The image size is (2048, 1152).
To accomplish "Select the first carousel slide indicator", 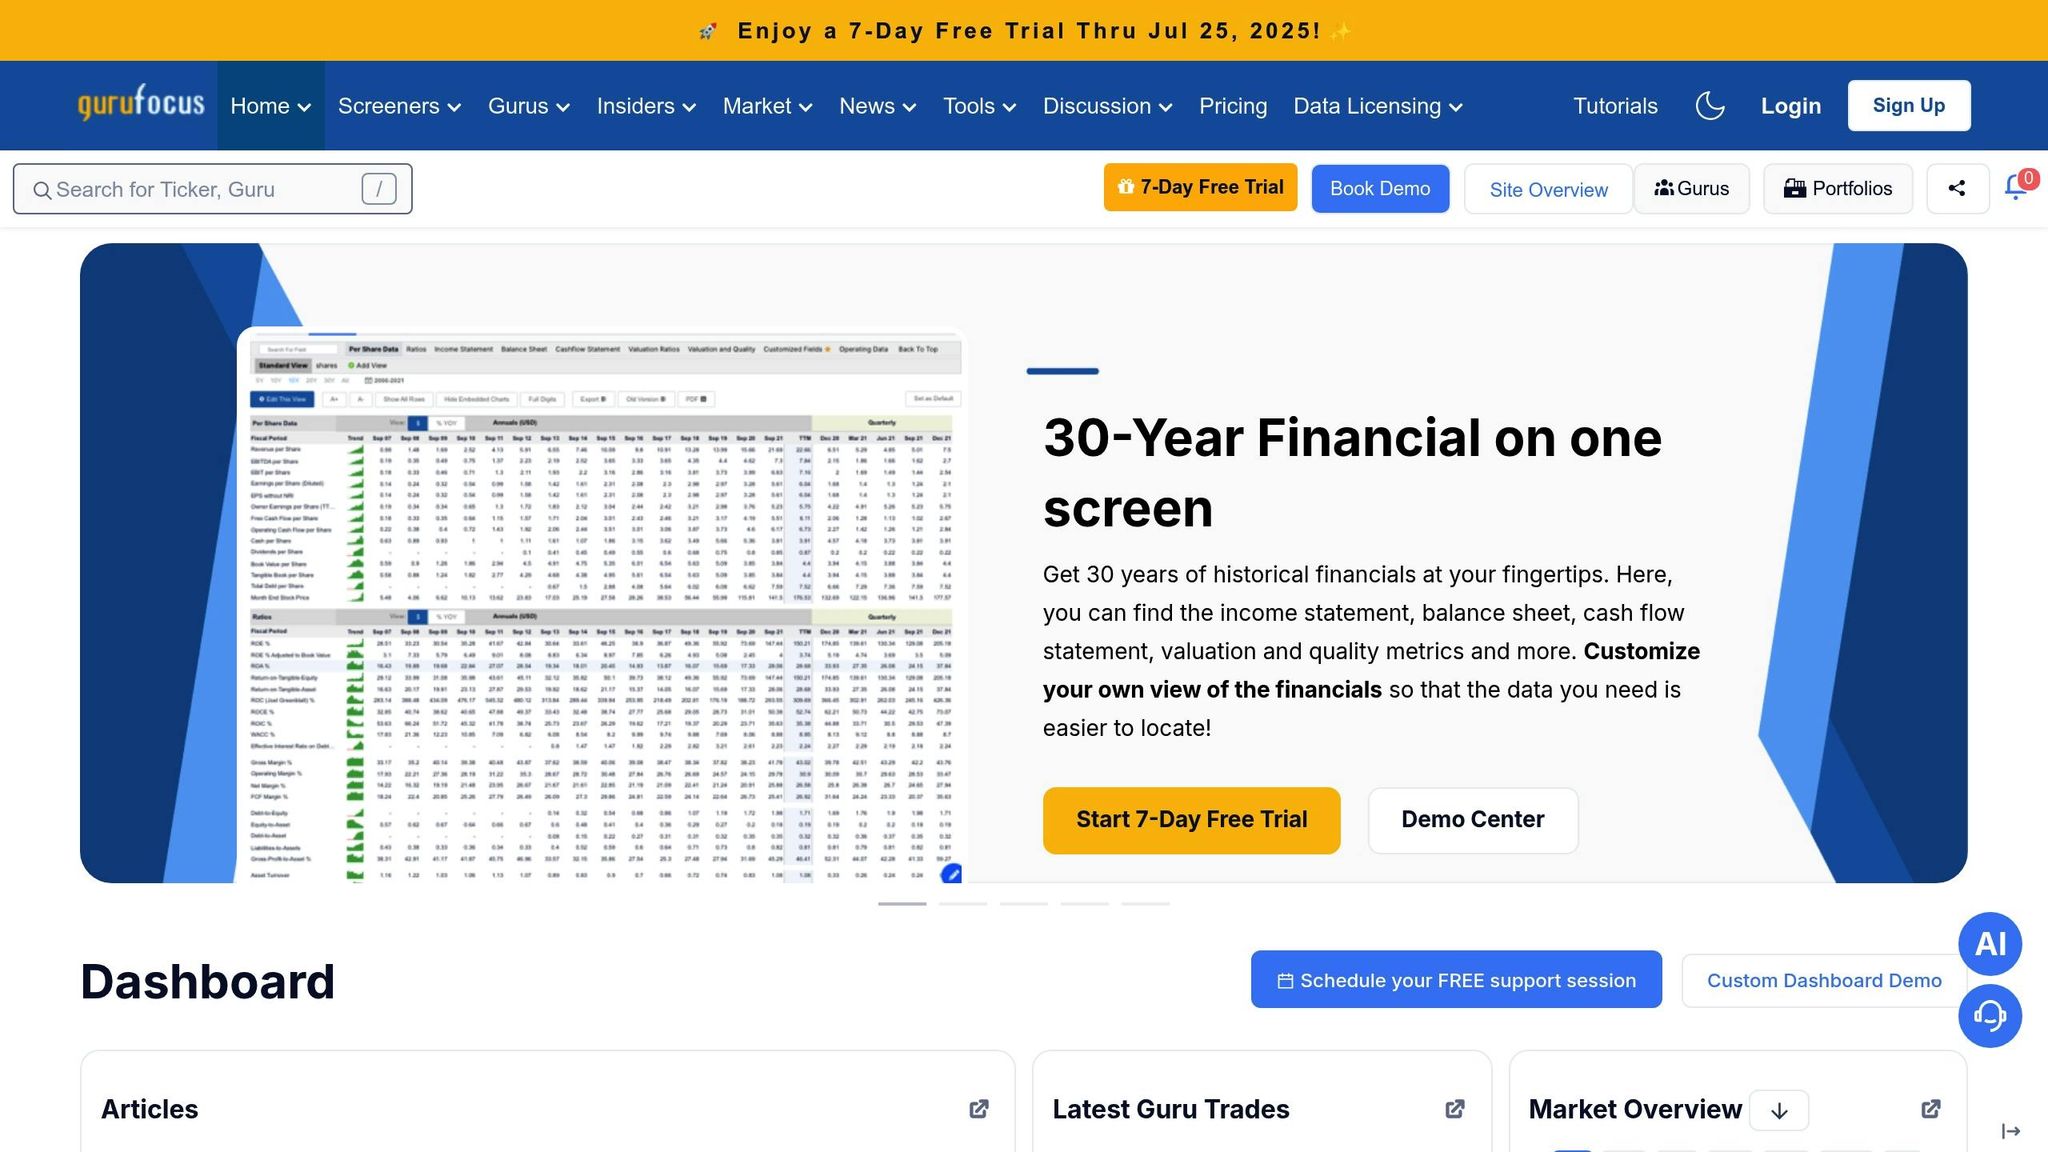I will (902, 904).
